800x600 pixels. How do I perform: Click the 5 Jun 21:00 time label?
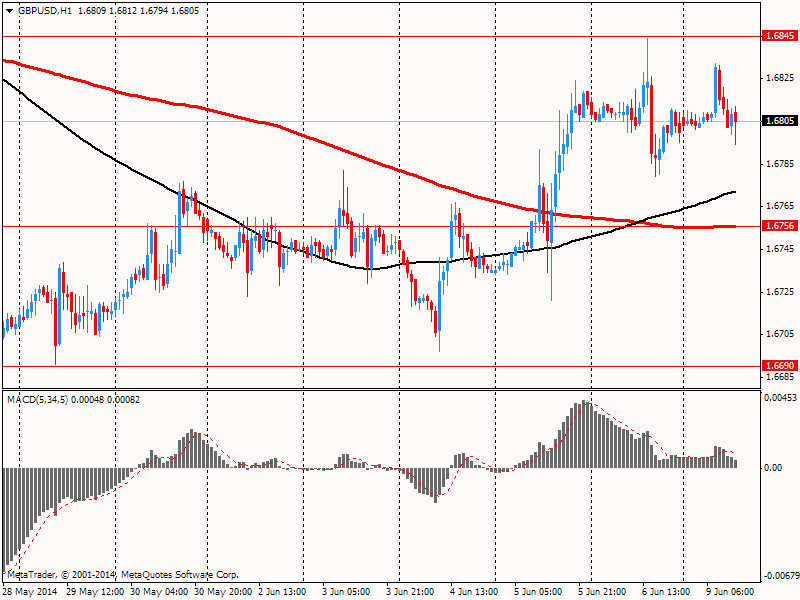pos(603,592)
